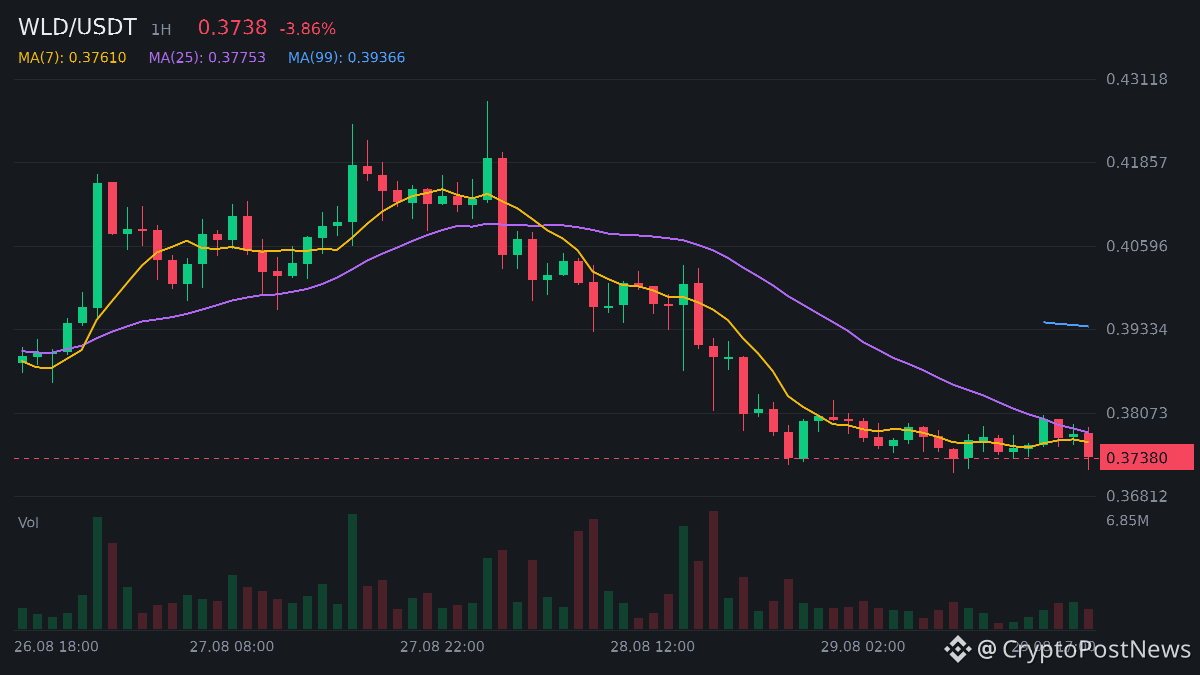
Task: Click the 0.43118 price axis label
Action: coord(1137,79)
